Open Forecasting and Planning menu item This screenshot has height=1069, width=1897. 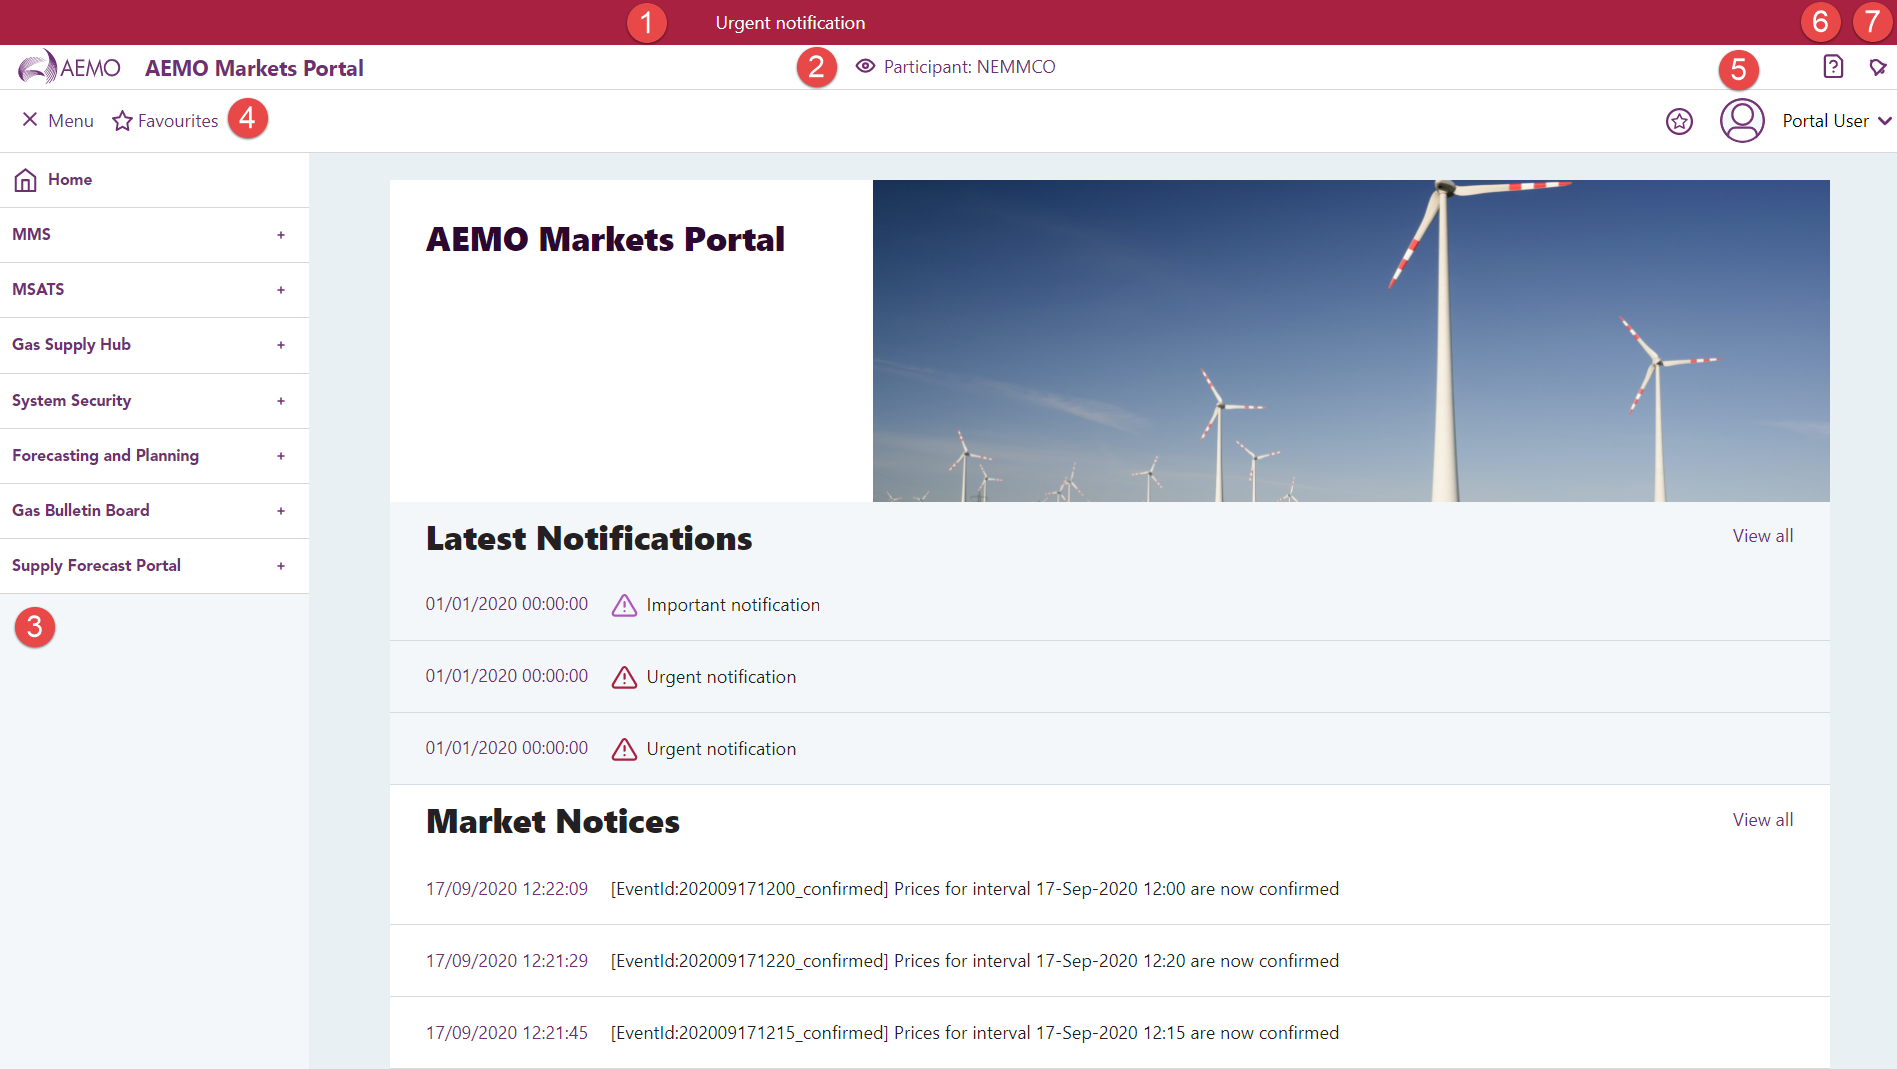click(x=154, y=456)
